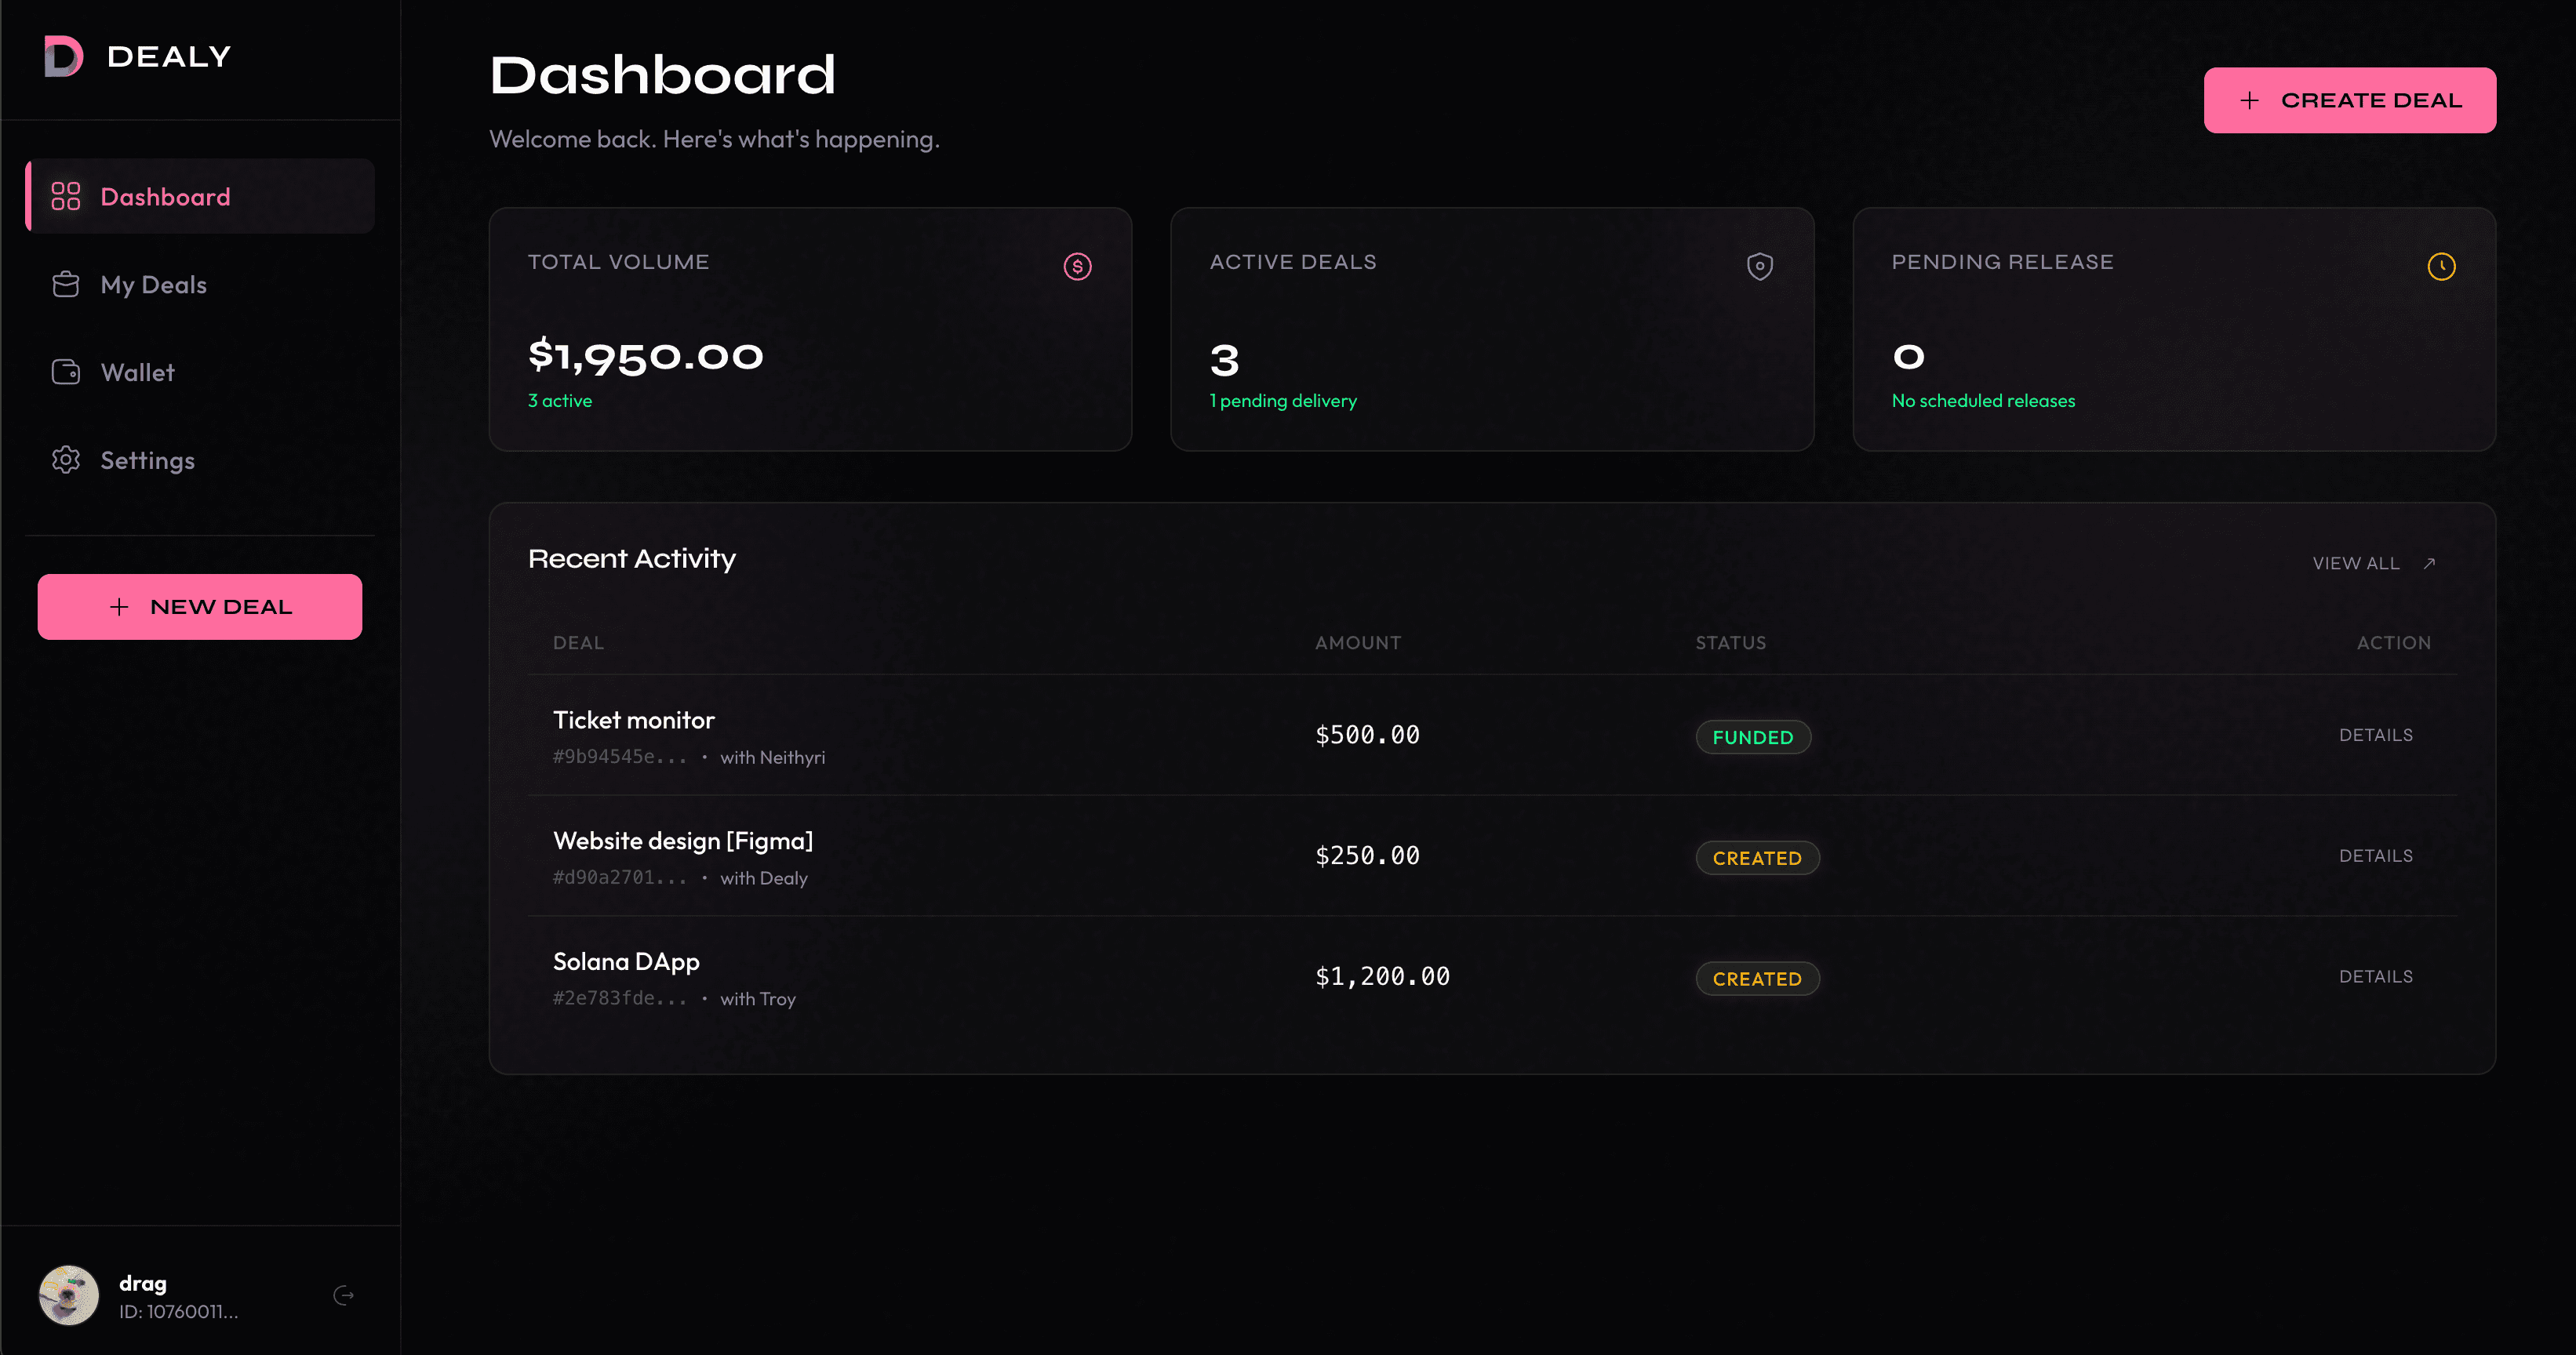
Task: Open the My Deals page
Action: 153,284
